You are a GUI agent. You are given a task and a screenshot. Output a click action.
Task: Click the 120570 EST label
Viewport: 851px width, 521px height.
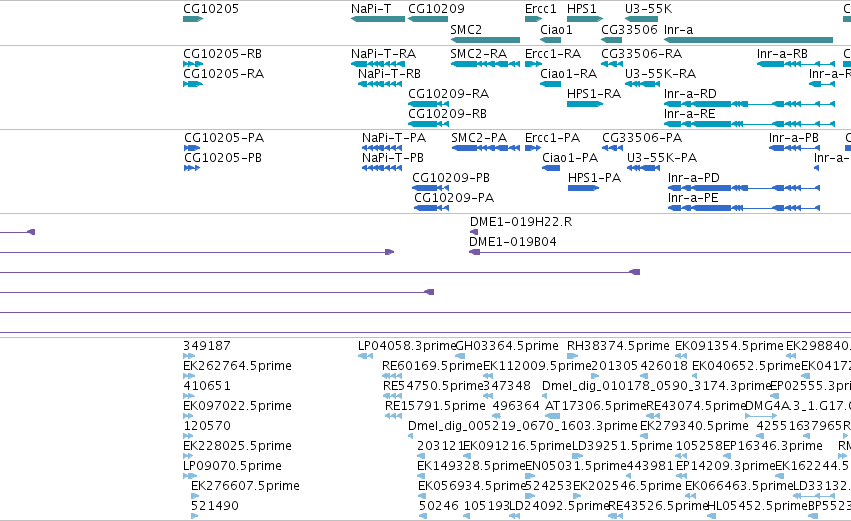pos(207,426)
